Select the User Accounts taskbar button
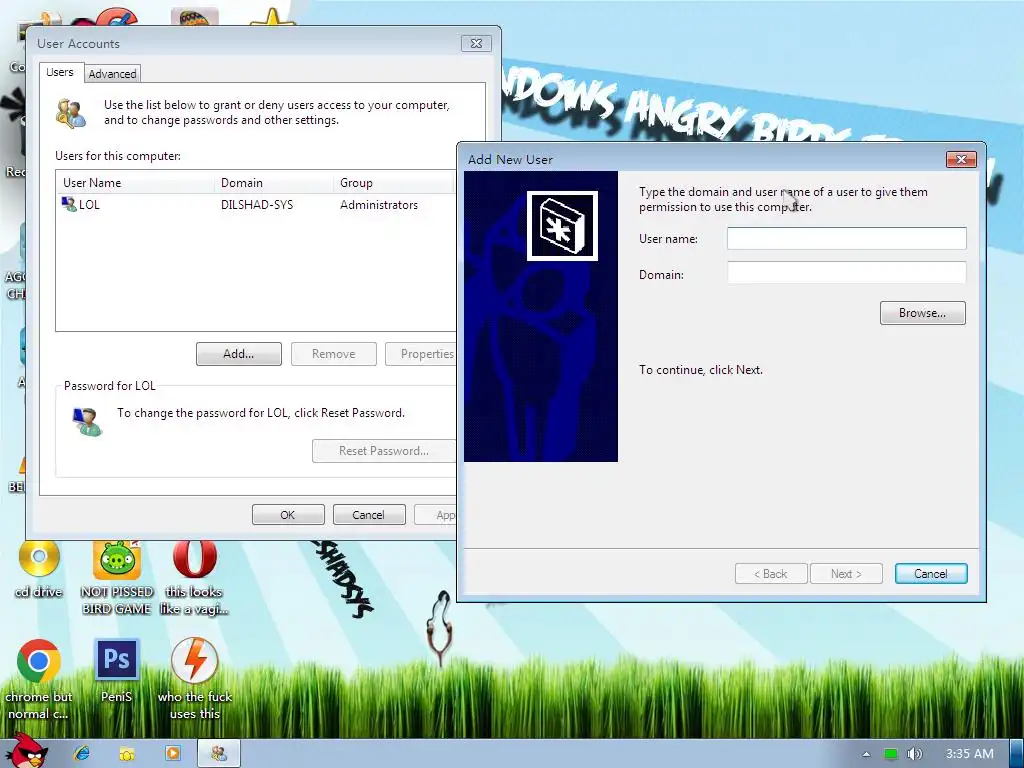The height and width of the screenshot is (768, 1024). click(219, 754)
